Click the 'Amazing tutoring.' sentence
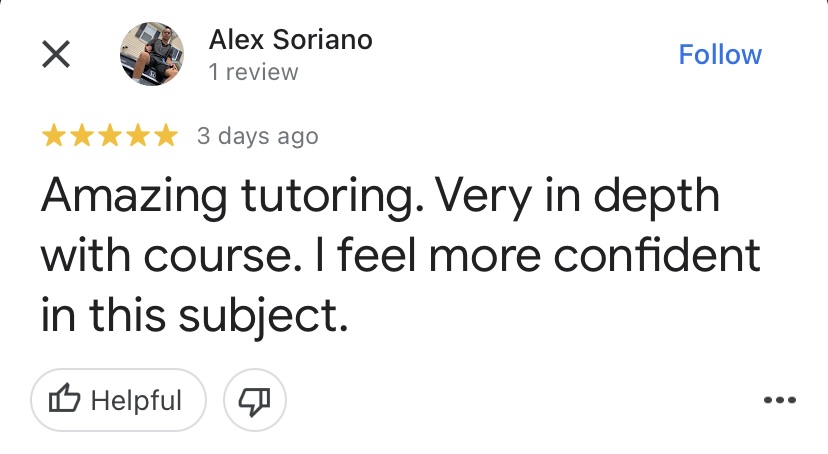 [226, 195]
